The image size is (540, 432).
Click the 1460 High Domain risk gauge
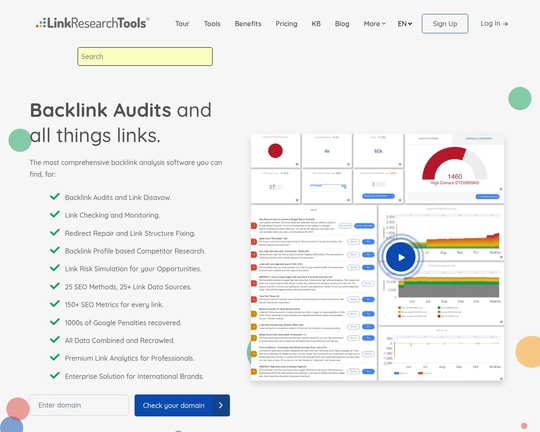(454, 167)
